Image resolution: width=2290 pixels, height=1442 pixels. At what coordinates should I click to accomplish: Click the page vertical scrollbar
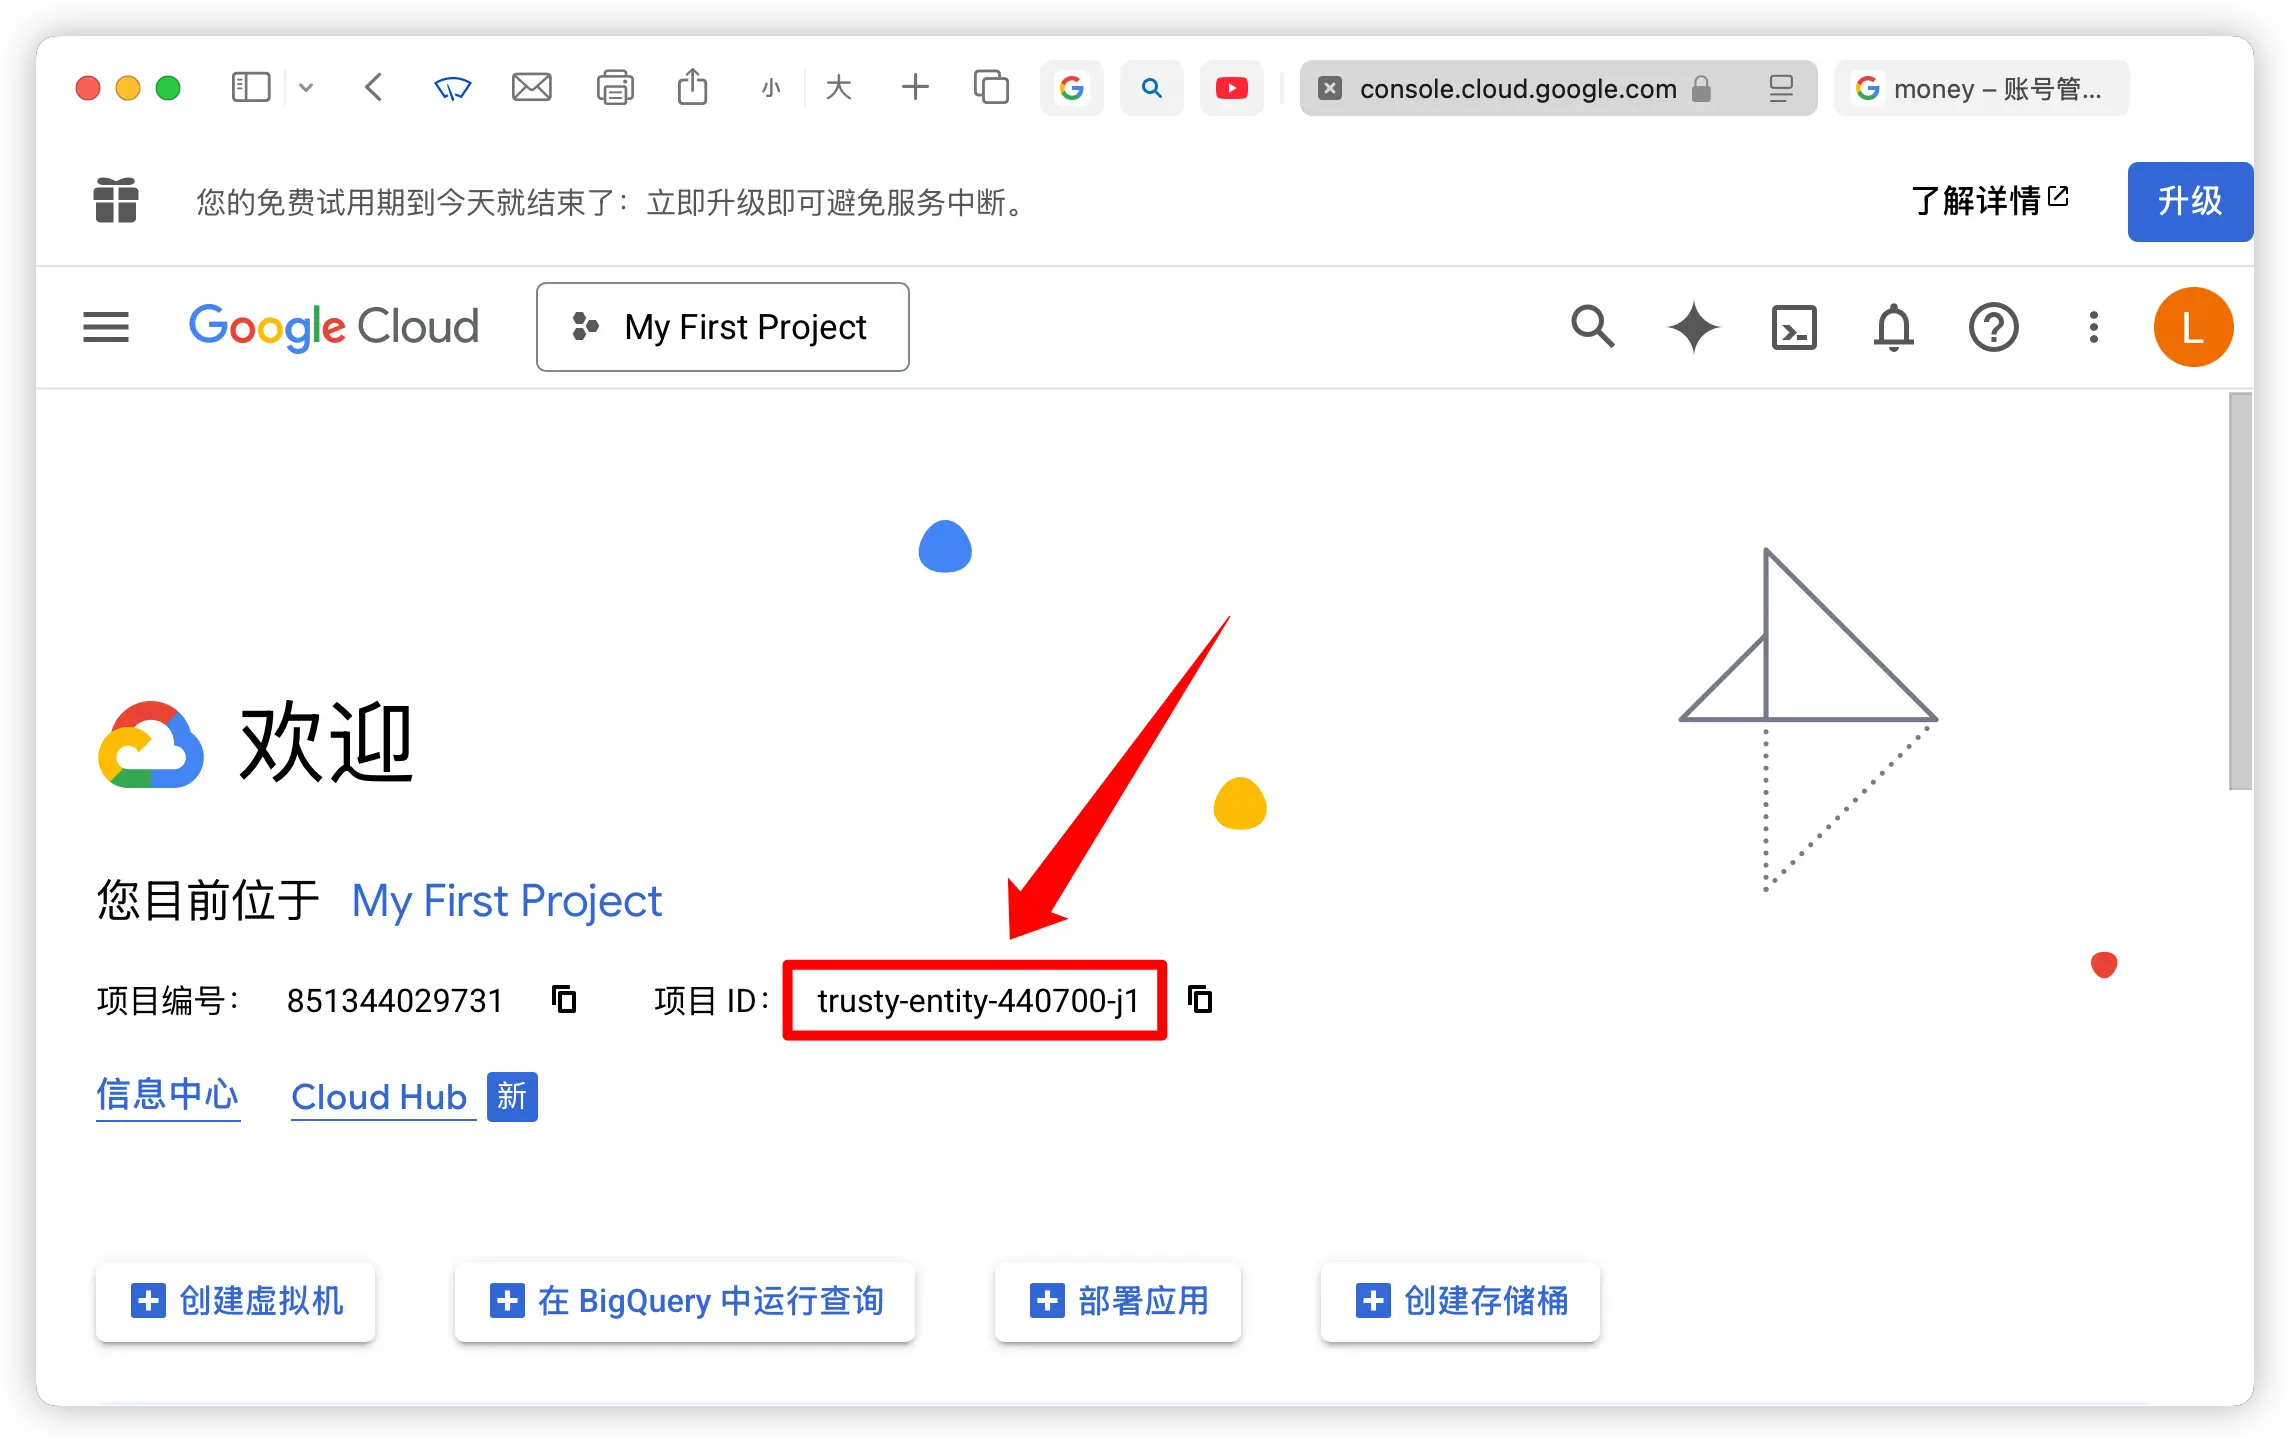[x=2240, y=591]
